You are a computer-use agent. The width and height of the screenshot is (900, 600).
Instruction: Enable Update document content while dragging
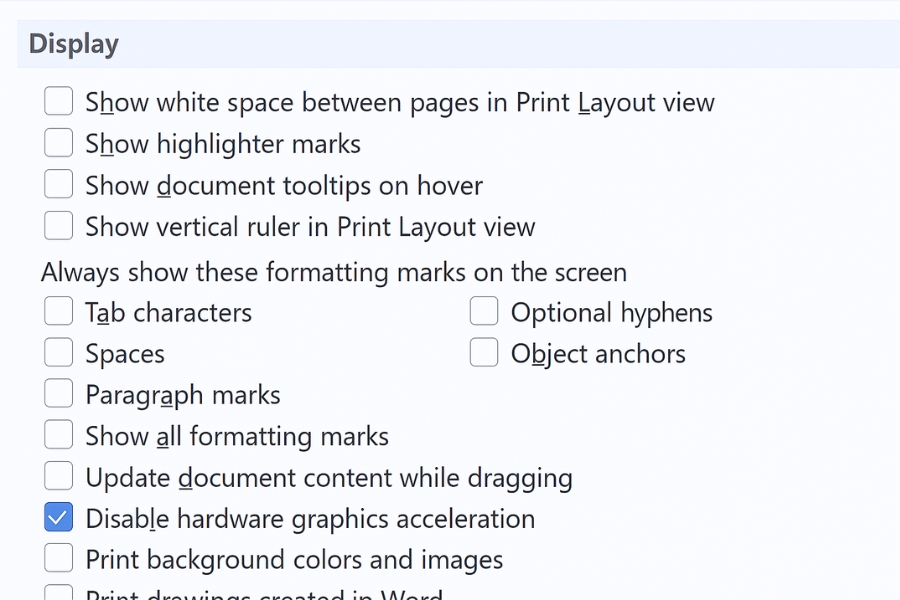59,477
